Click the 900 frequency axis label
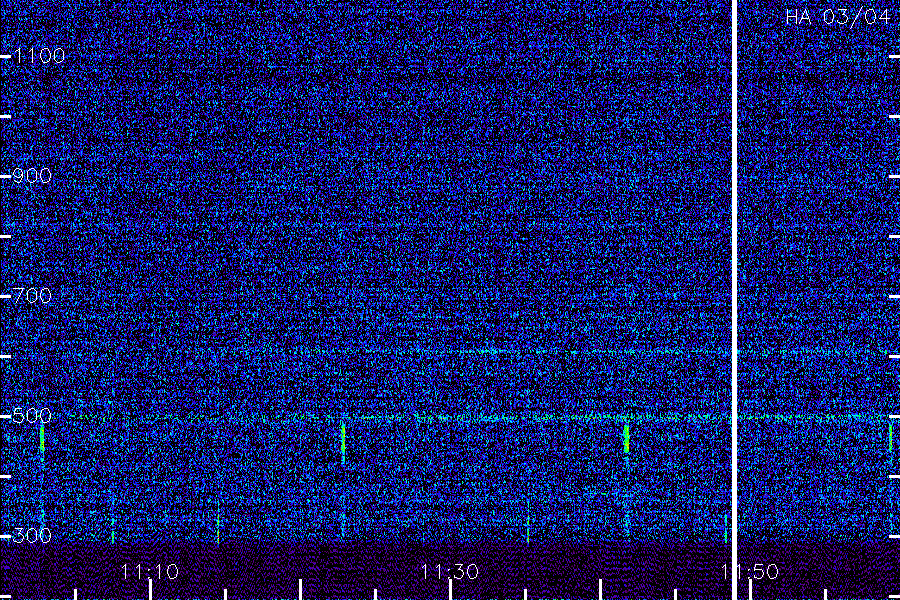The image size is (900, 600). (32, 176)
